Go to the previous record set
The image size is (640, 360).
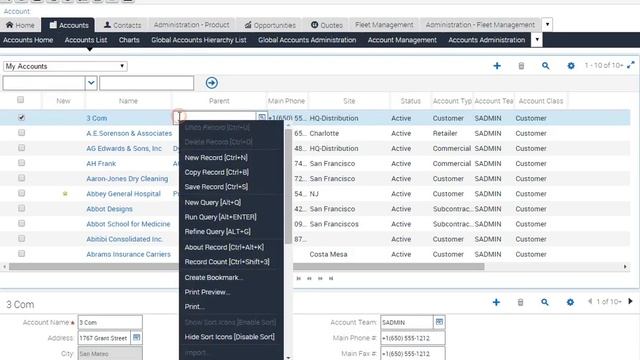tap(309, 278)
